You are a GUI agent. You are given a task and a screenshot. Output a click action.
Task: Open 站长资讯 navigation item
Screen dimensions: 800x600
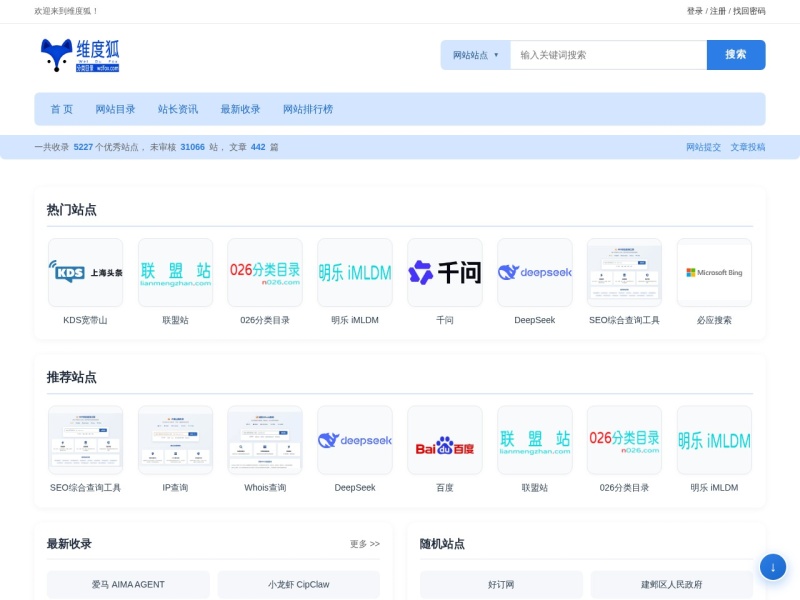pyautogui.click(x=178, y=109)
